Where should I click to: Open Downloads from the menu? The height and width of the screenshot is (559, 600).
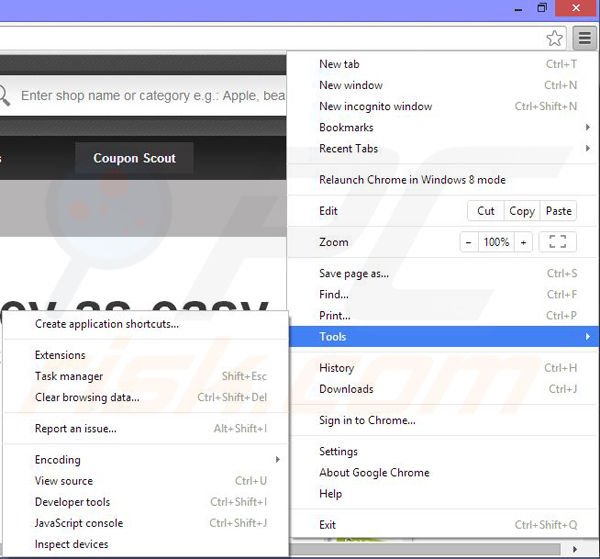coord(444,389)
